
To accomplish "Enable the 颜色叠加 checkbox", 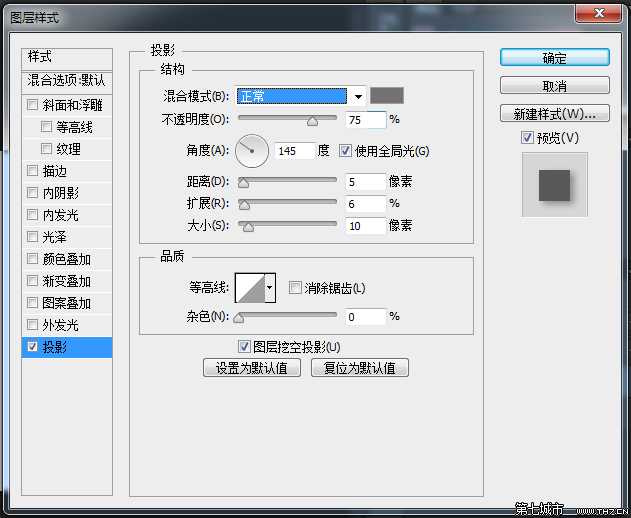I will coord(32,259).
